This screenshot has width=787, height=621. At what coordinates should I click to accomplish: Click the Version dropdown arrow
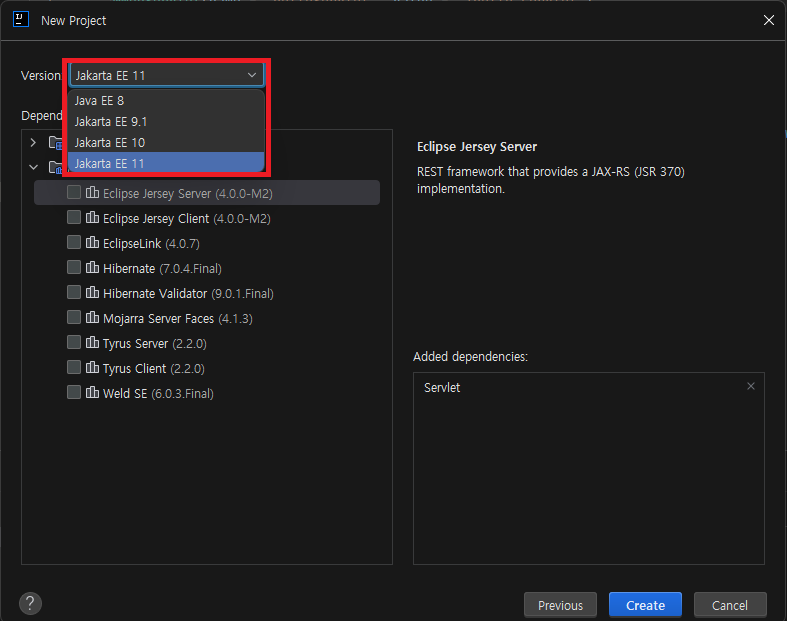click(252, 75)
